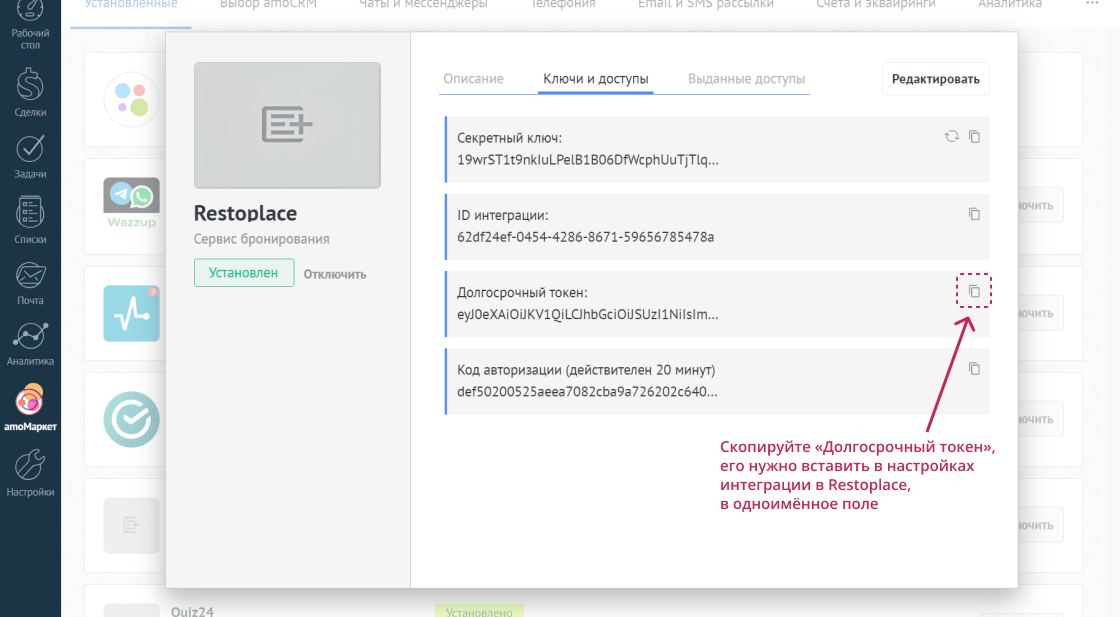Copy the Секретный ключ
This screenshot has width=1120, height=617.
pyautogui.click(x=975, y=137)
